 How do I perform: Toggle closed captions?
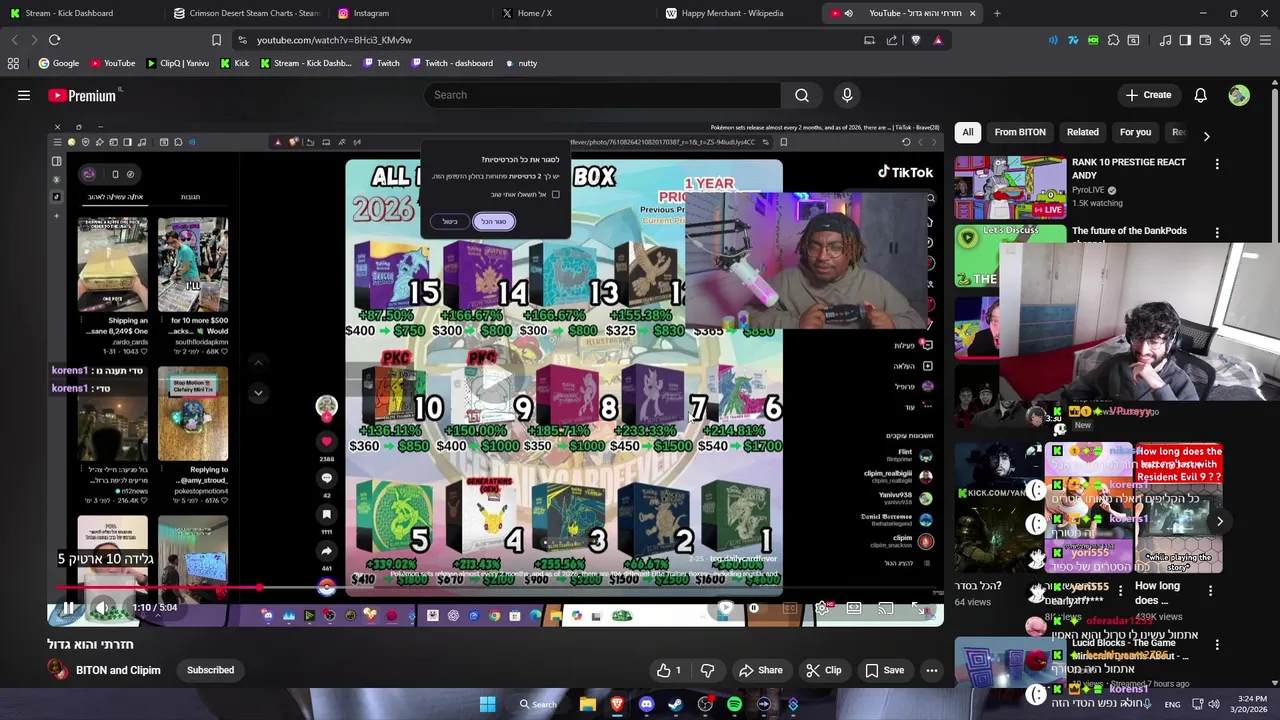[x=790, y=608]
